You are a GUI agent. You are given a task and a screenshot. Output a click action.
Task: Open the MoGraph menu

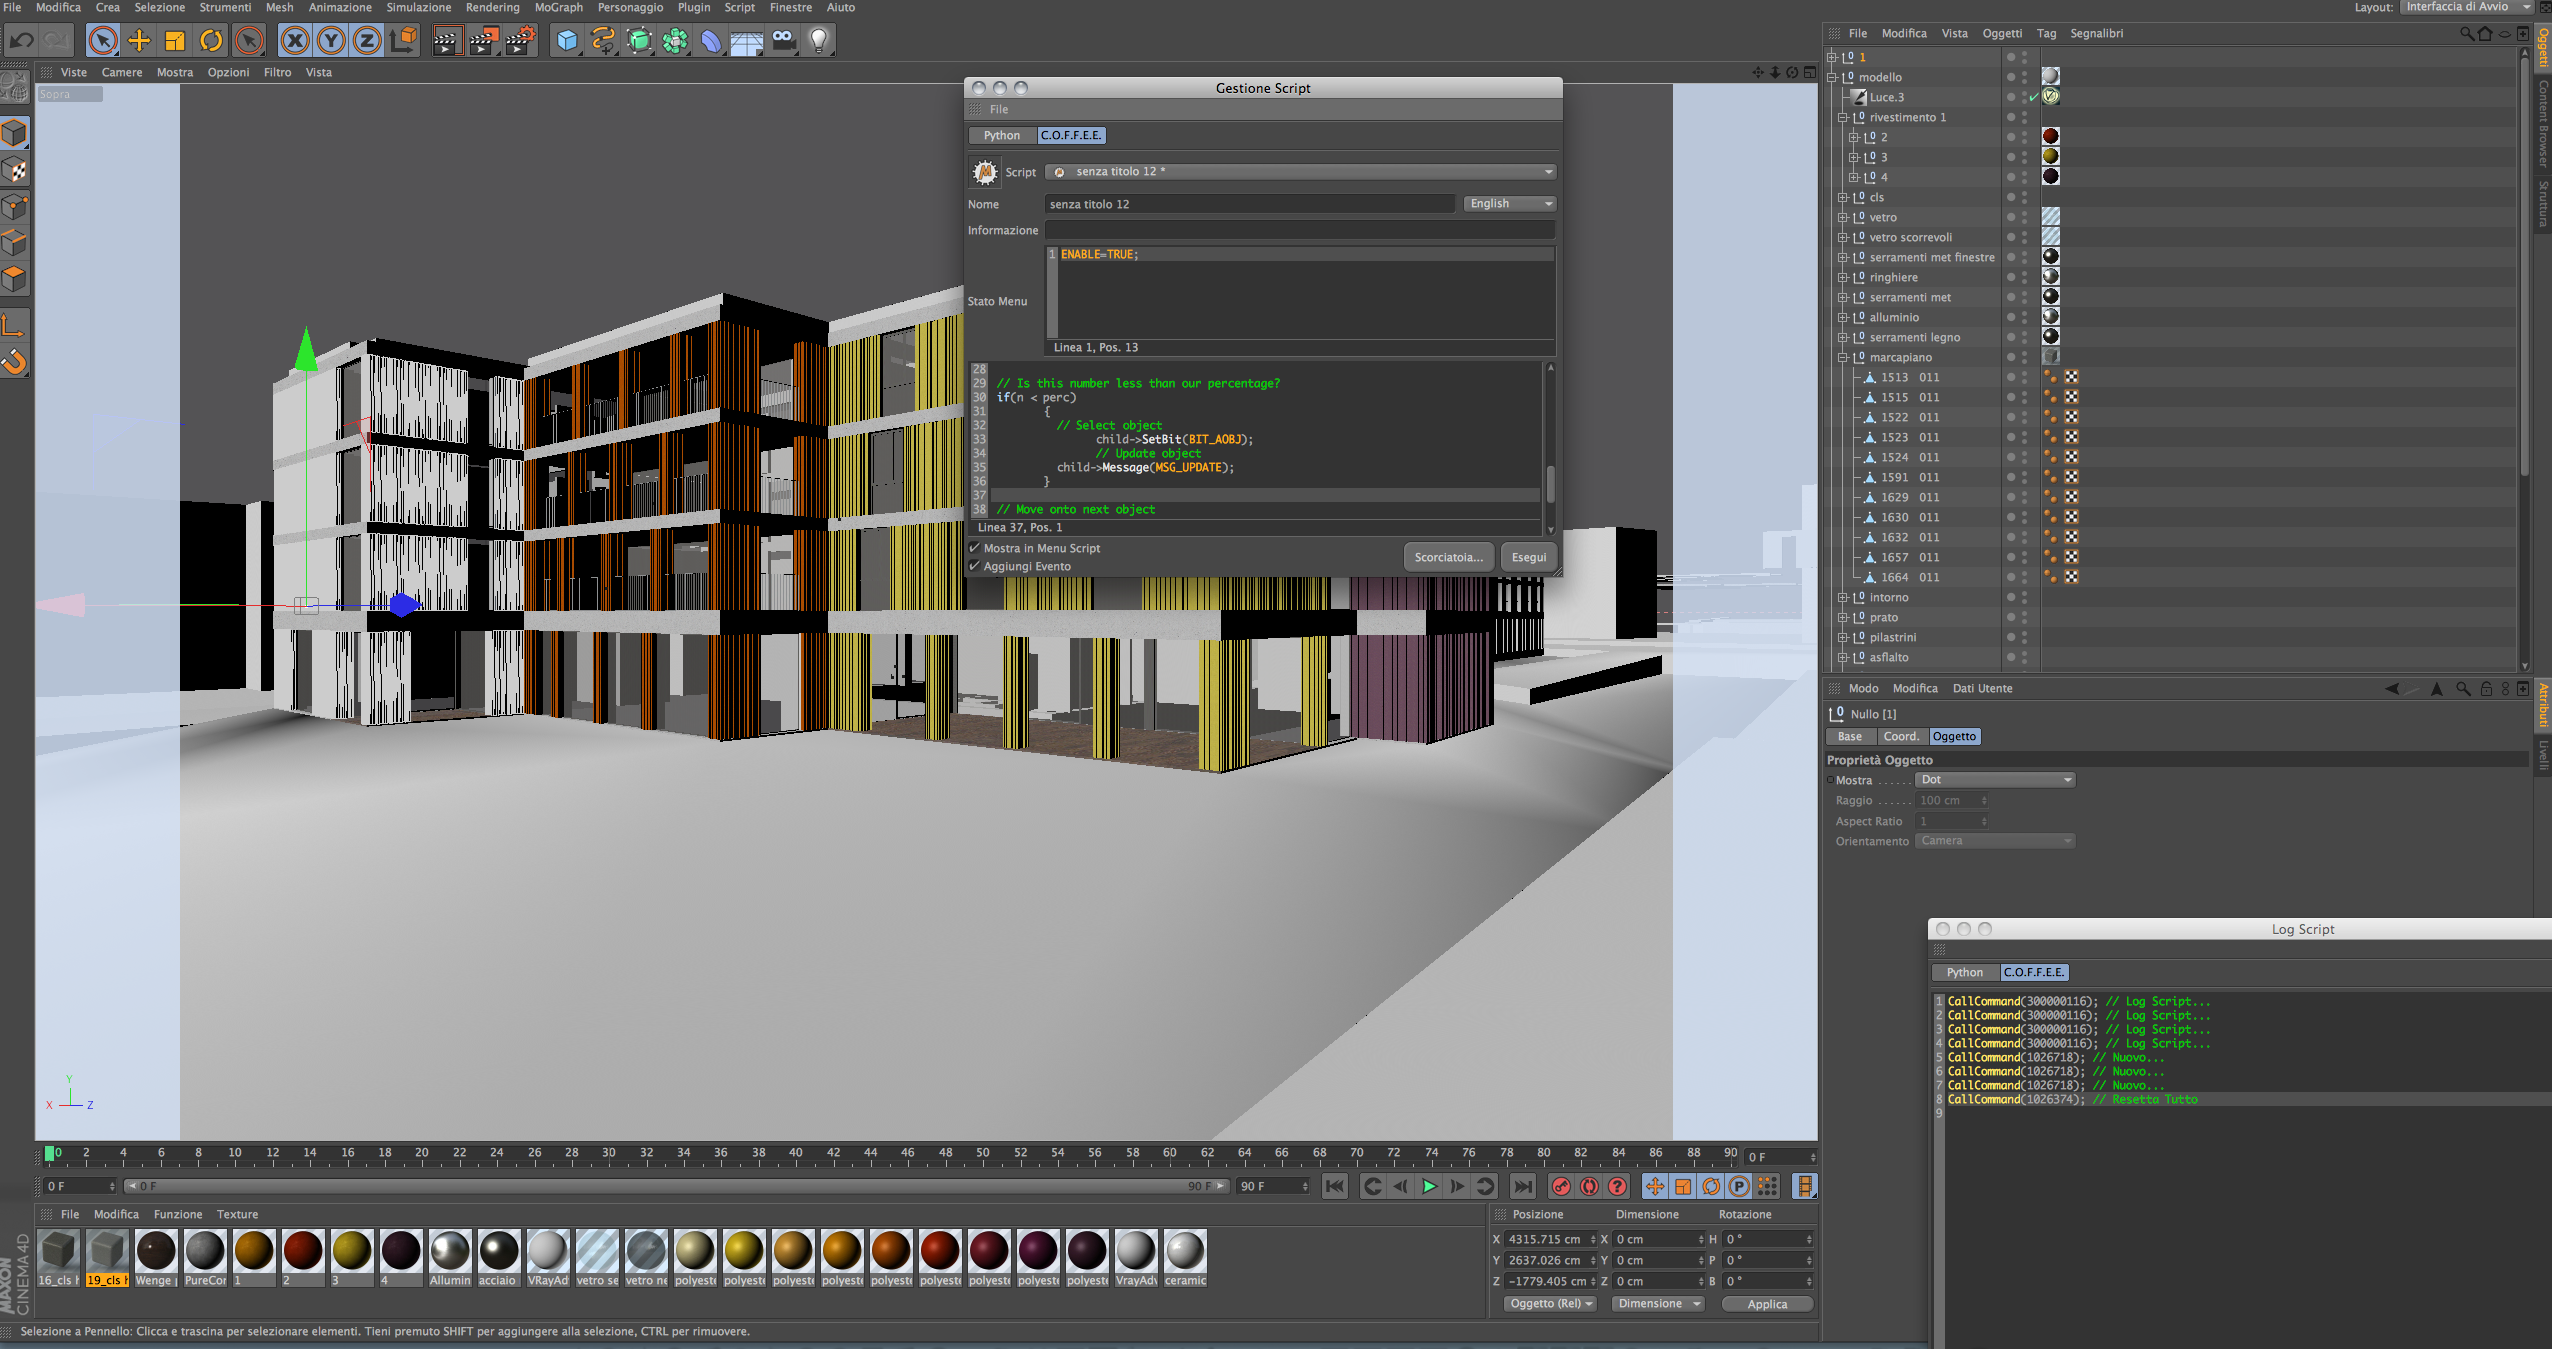tap(558, 8)
